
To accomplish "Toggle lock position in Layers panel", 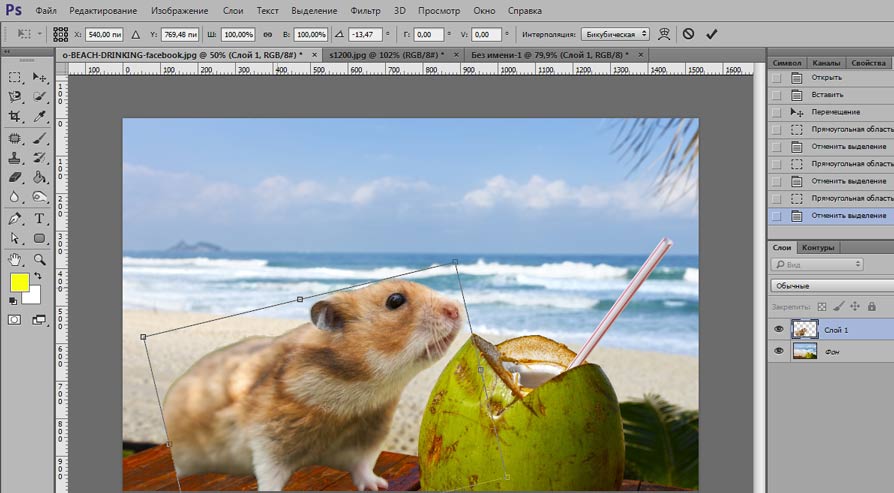I will [x=855, y=307].
